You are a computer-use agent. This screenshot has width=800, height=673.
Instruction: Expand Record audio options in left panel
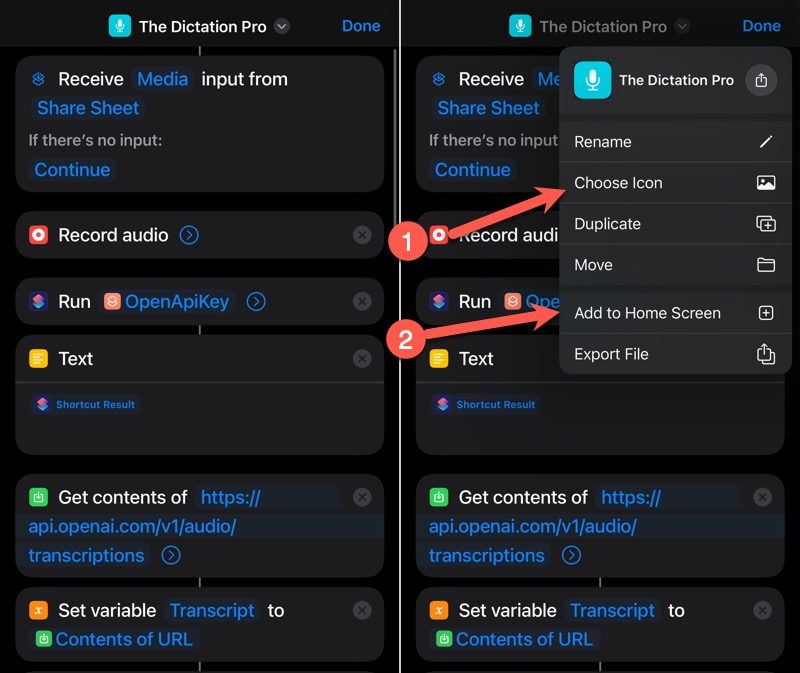point(189,235)
